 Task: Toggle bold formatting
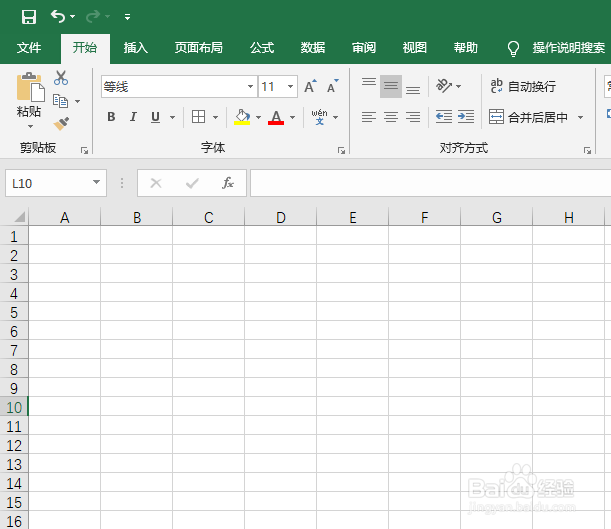[x=111, y=117]
